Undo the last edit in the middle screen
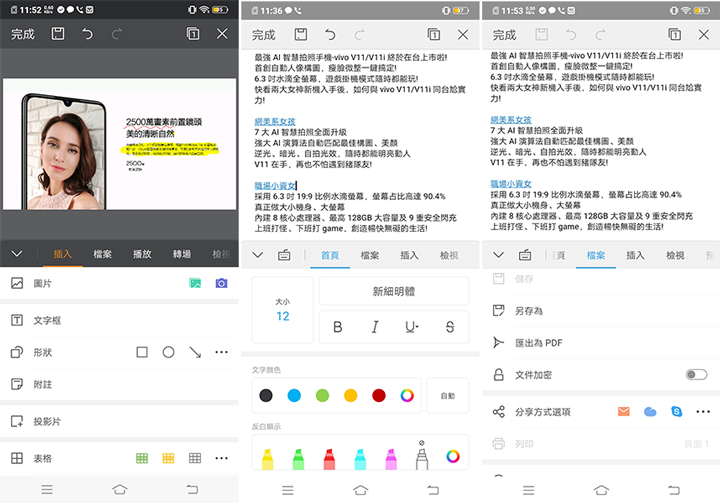The image size is (720, 503). (330, 34)
